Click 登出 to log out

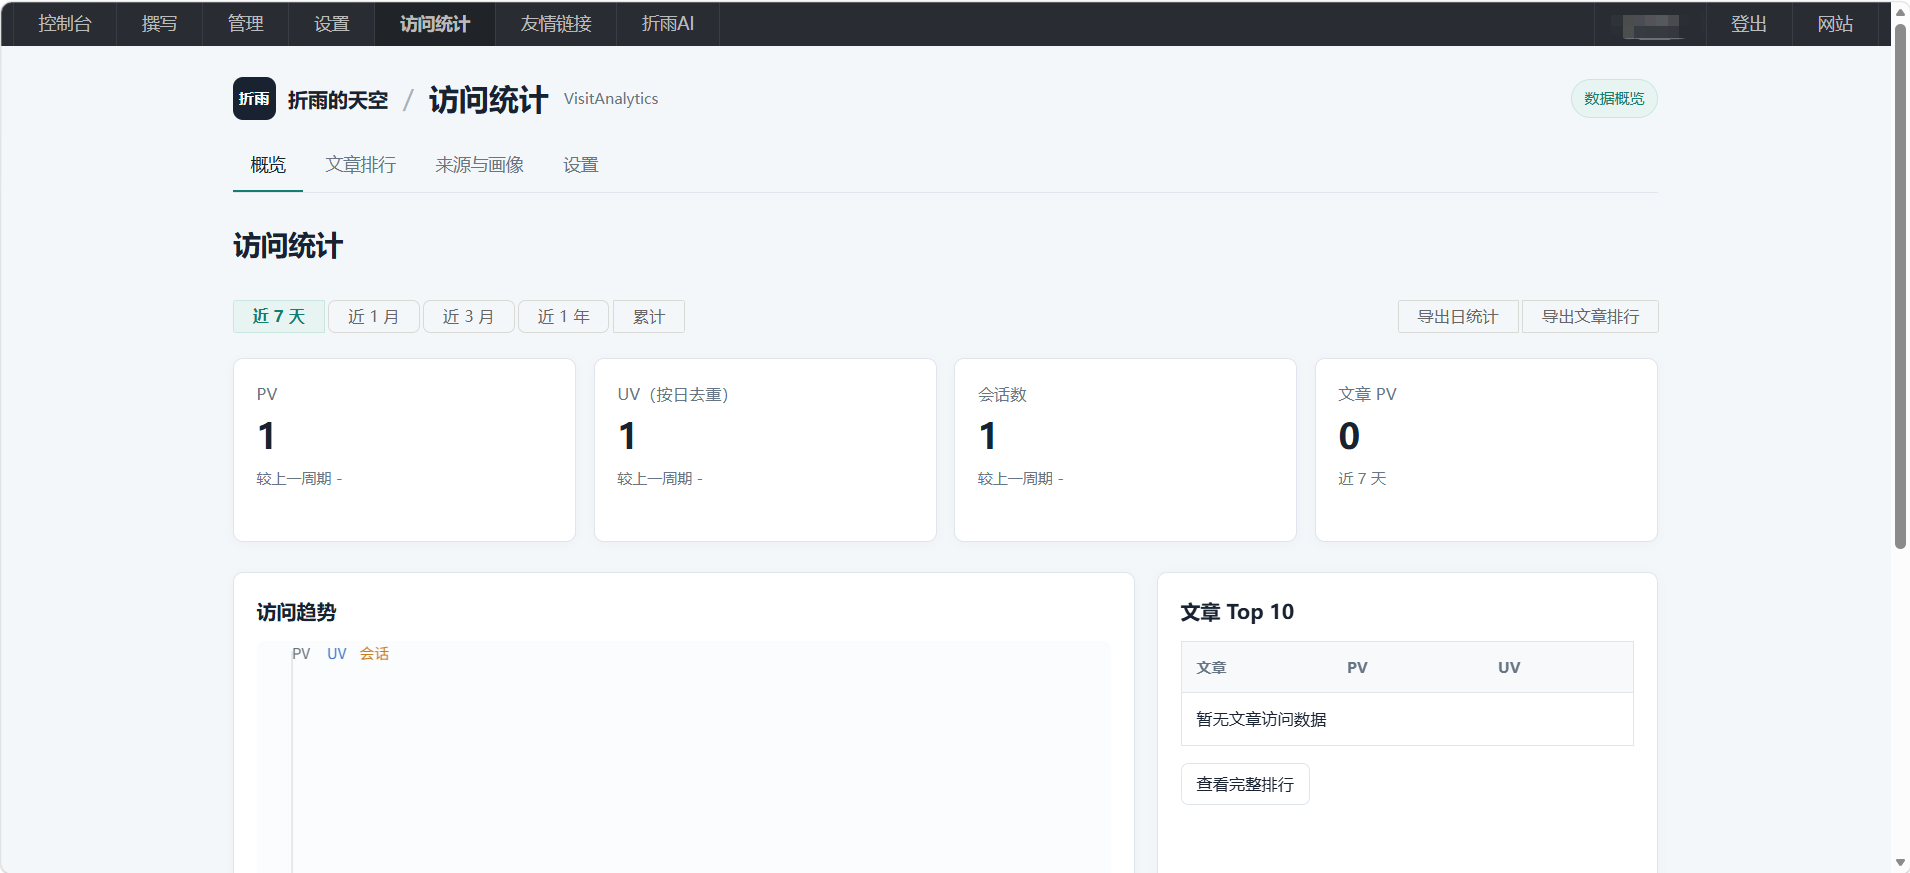[x=1749, y=24]
